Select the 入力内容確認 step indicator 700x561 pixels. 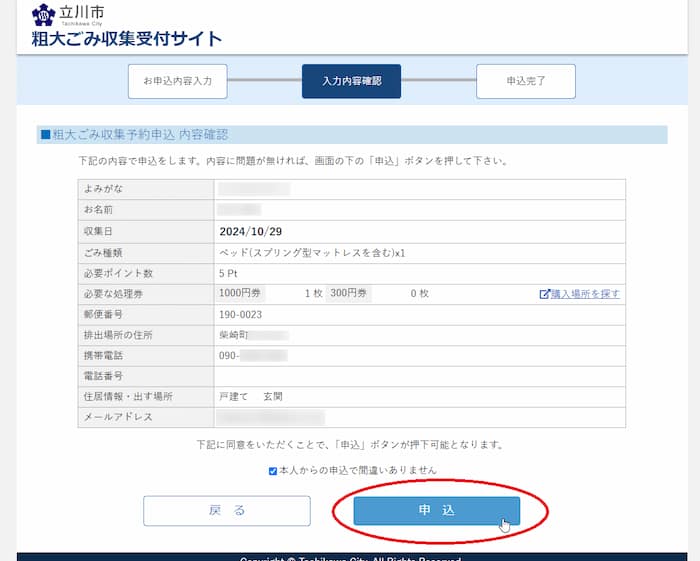[351, 81]
